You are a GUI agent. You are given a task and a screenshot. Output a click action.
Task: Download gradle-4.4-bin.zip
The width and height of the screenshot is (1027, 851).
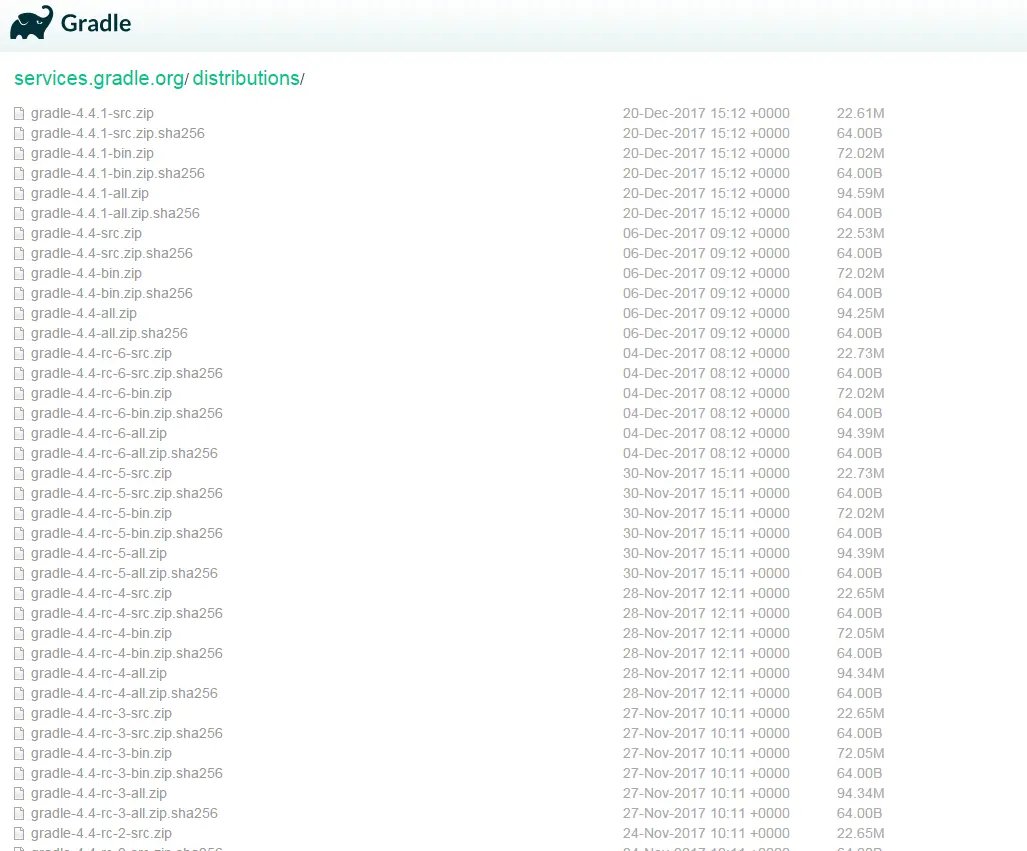(86, 273)
